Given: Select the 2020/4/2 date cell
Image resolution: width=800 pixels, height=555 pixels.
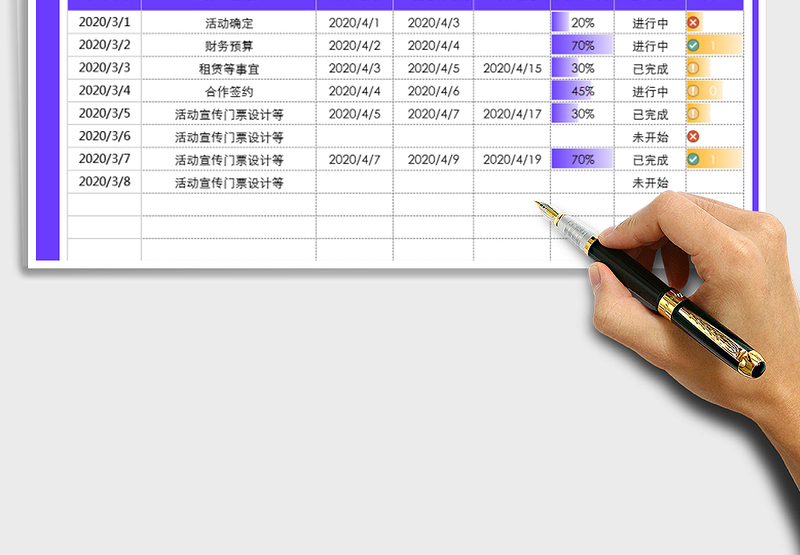Looking at the screenshot, I should 355,45.
